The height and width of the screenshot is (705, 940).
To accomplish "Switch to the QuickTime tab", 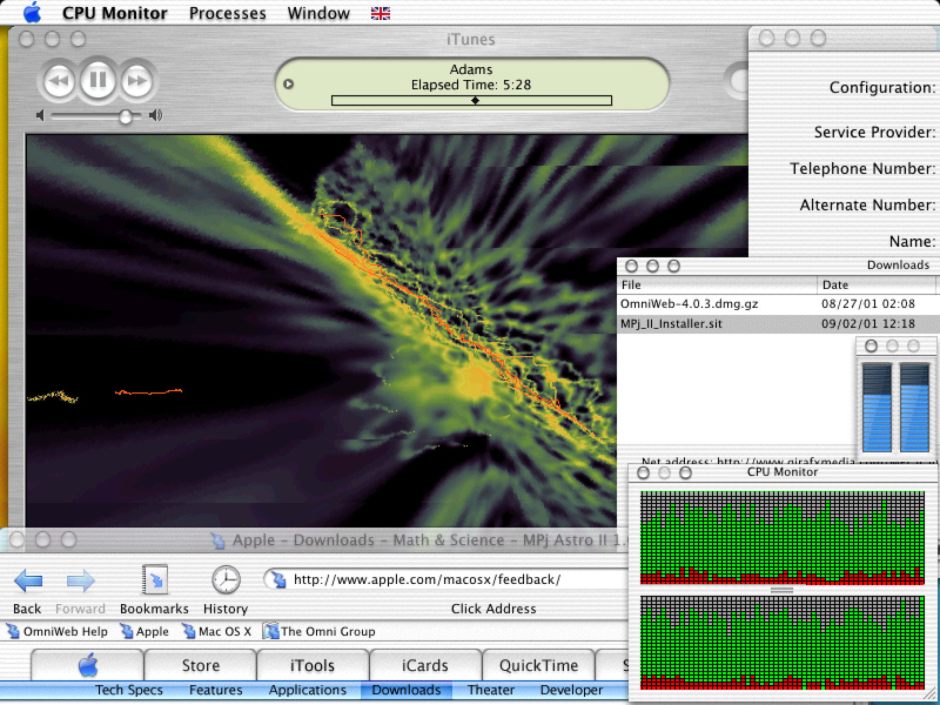I will click(x=538, y=665).
